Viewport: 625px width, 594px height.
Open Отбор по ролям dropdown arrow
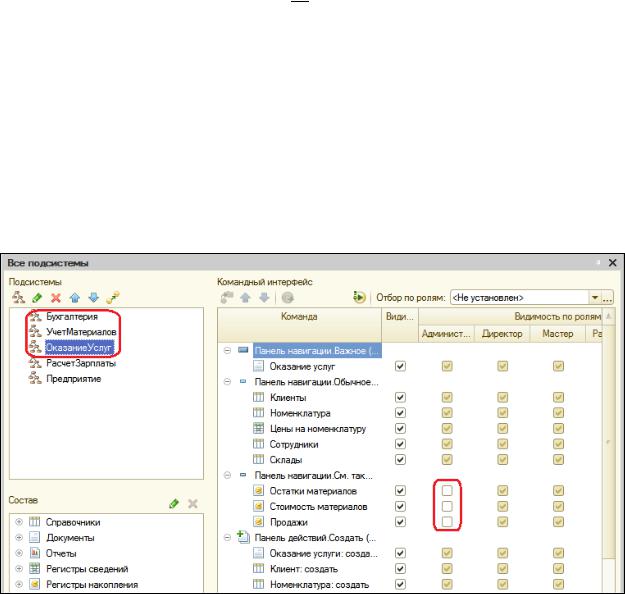[595, 298]
